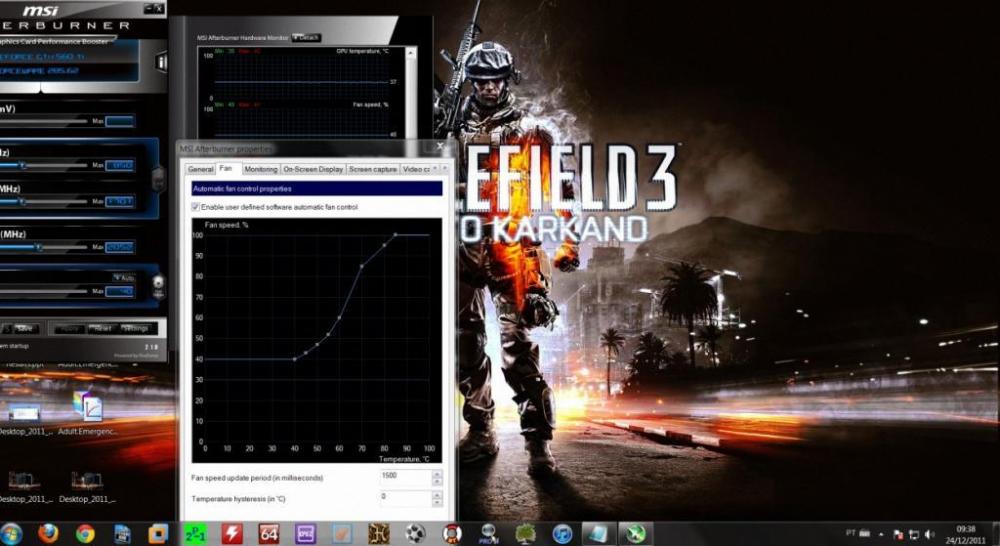
Task: Open the green tree taskbar icon
Action: 526,533
